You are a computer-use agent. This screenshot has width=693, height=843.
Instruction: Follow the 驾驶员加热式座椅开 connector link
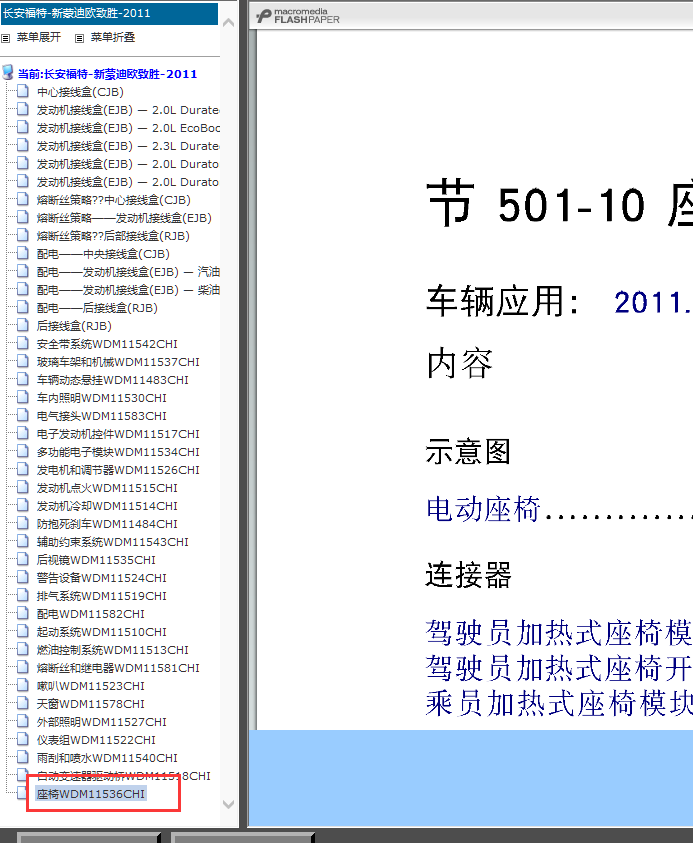pos(559,668)
